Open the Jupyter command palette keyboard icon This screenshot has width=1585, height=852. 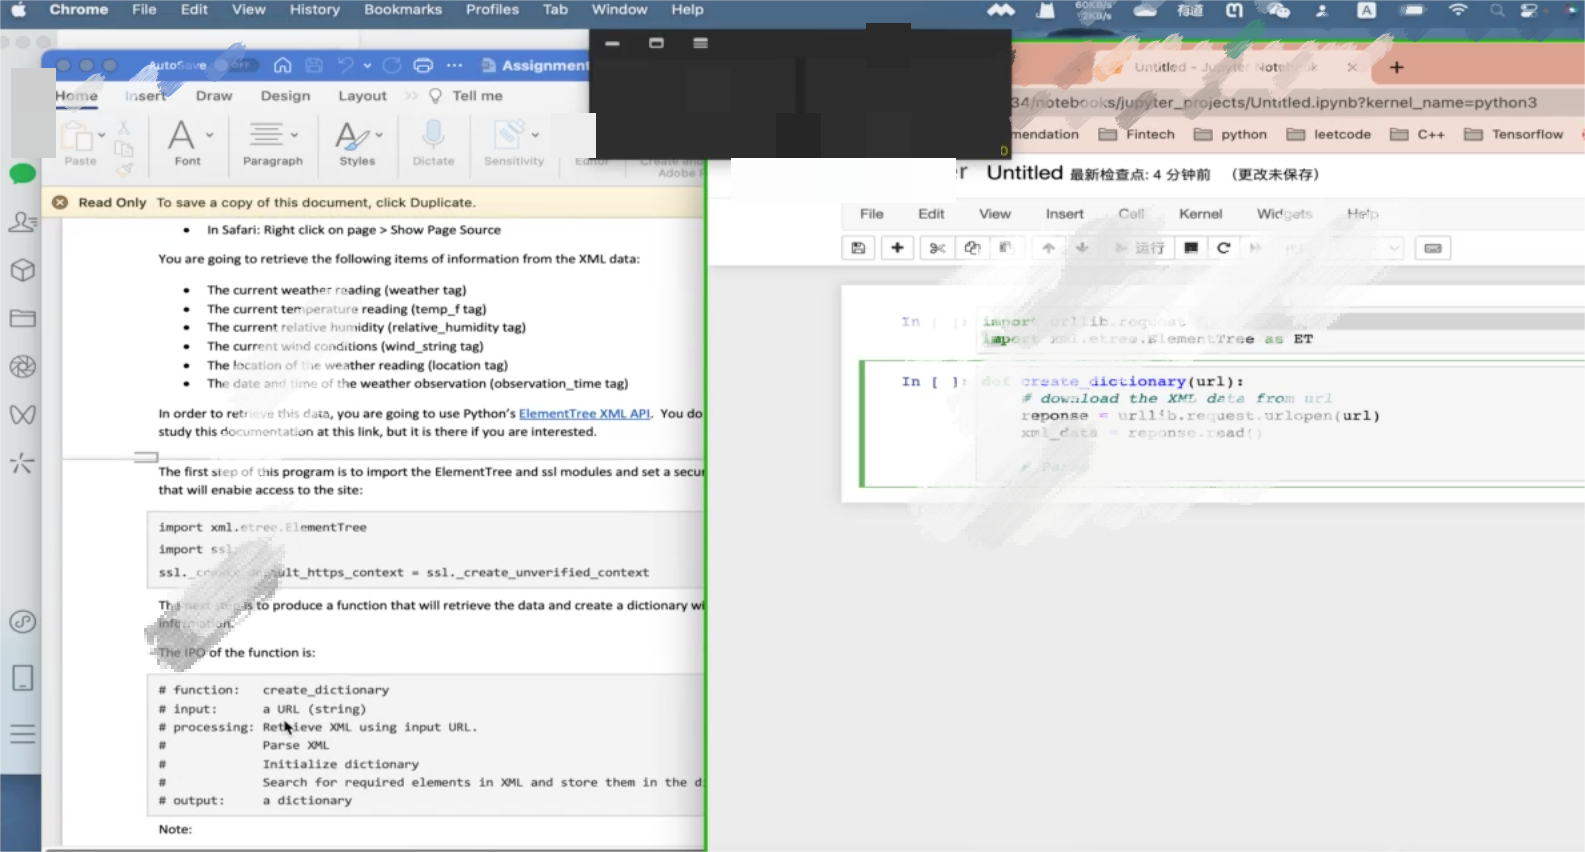tap(1432, 248)
